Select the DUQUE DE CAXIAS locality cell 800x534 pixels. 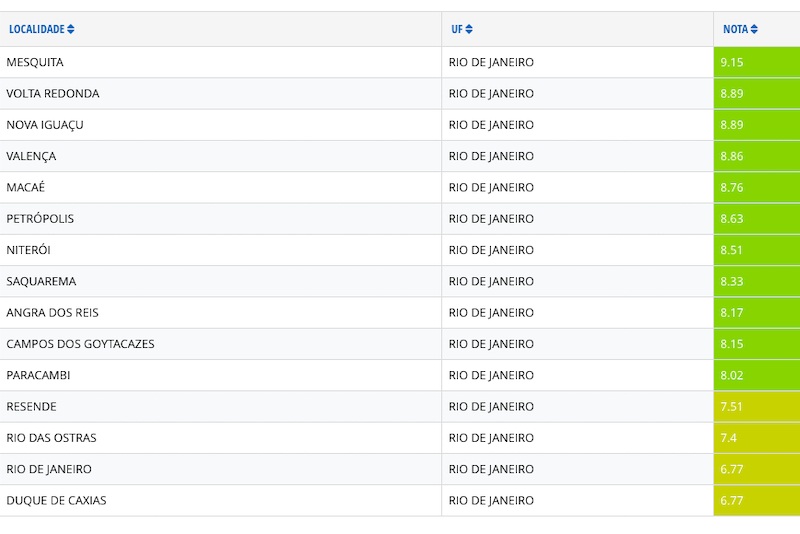coord(56,500)
